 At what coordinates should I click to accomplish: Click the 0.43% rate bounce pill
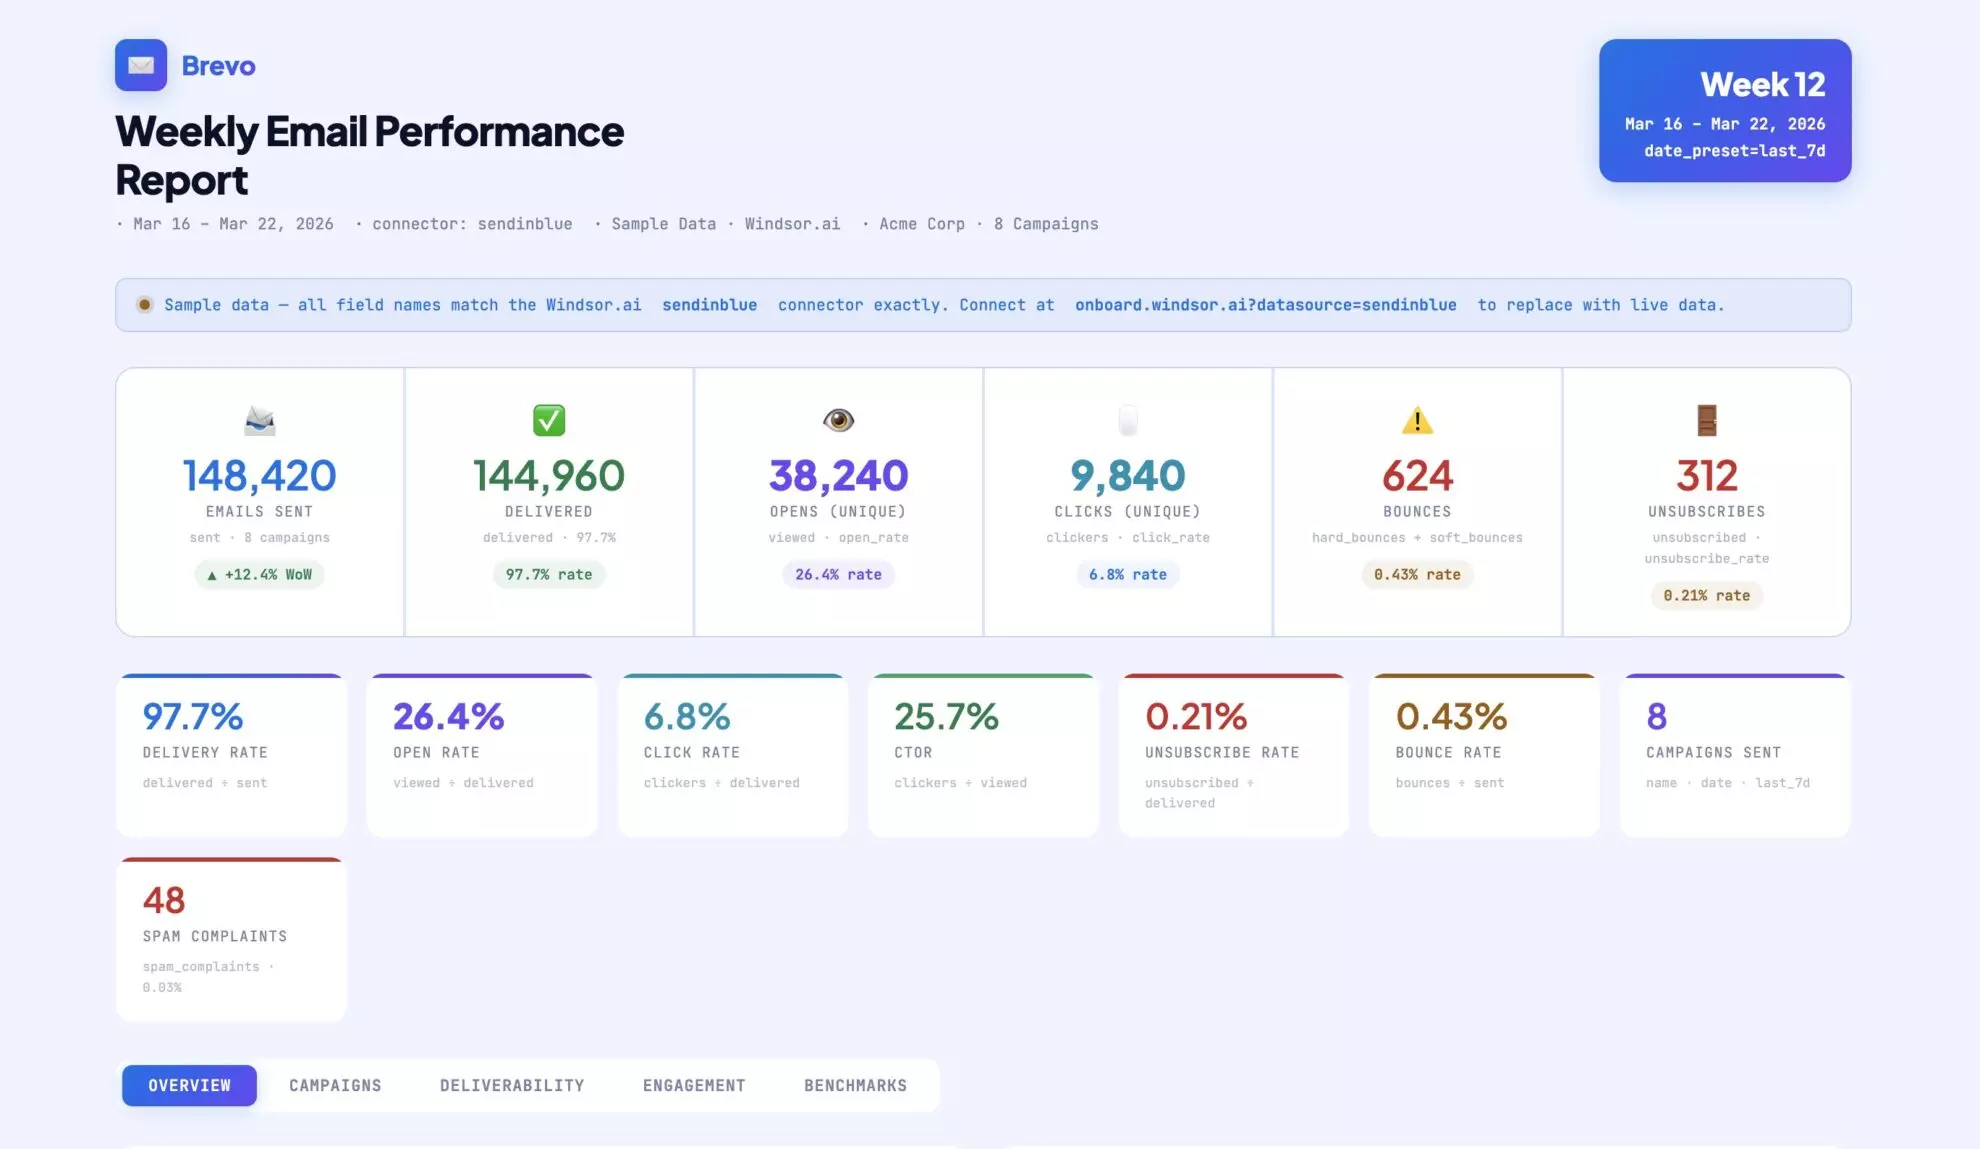(1417, 575)
